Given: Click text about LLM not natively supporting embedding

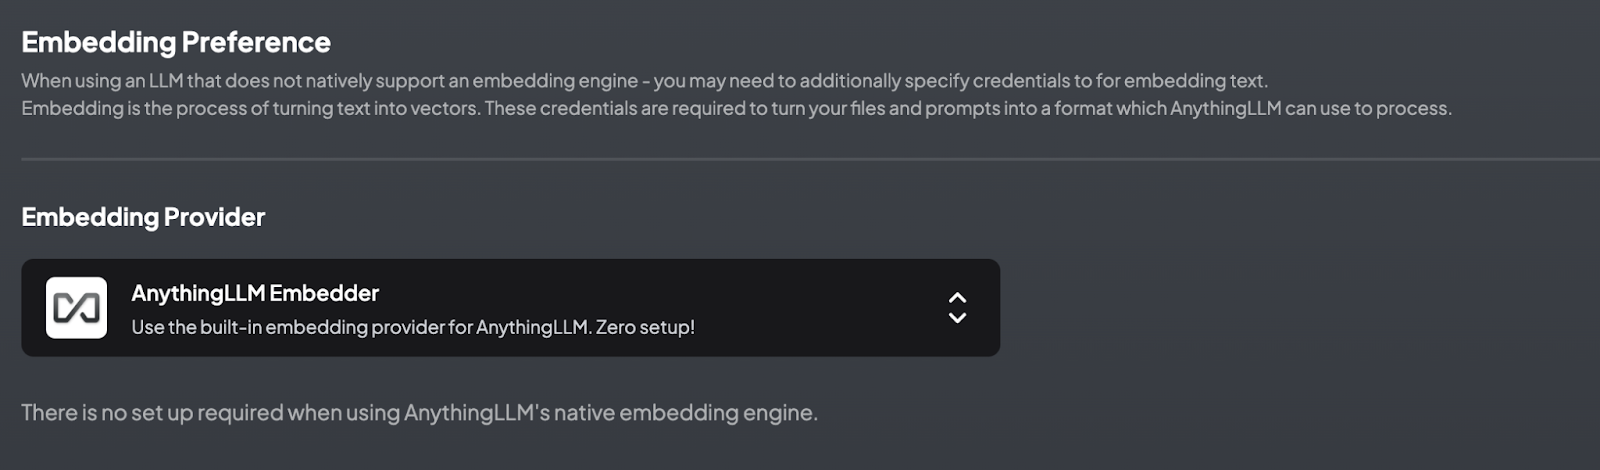Looking at the screenshot, I should tap(645, 80).
